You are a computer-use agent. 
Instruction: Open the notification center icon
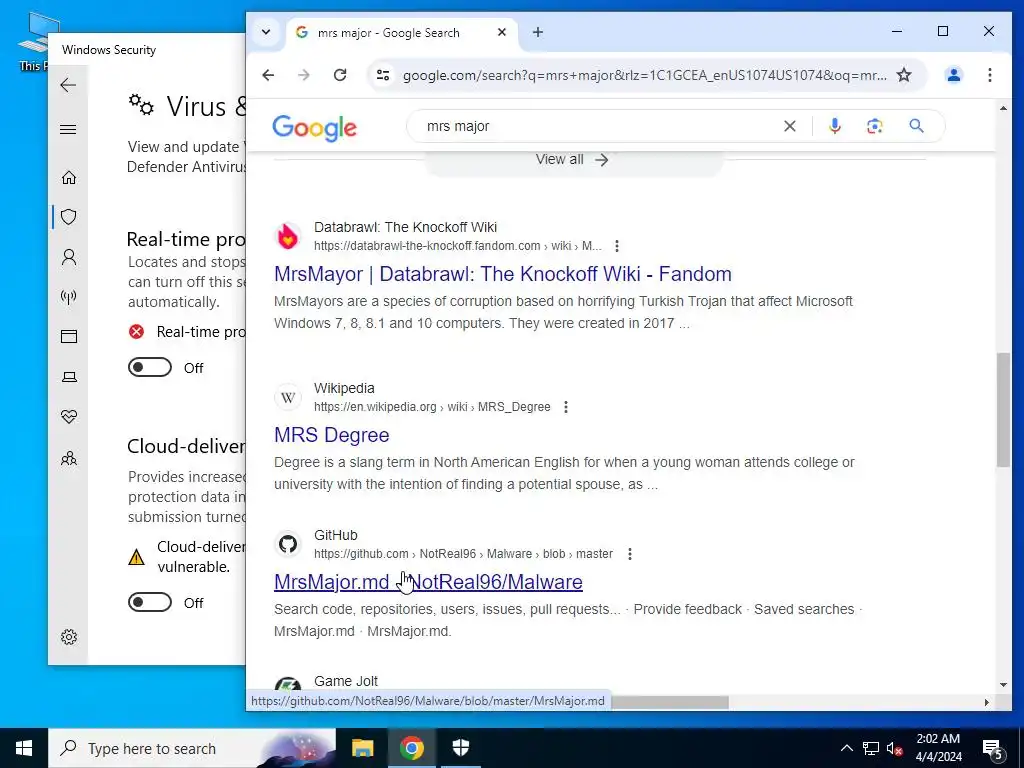click(x=993, y=748)
